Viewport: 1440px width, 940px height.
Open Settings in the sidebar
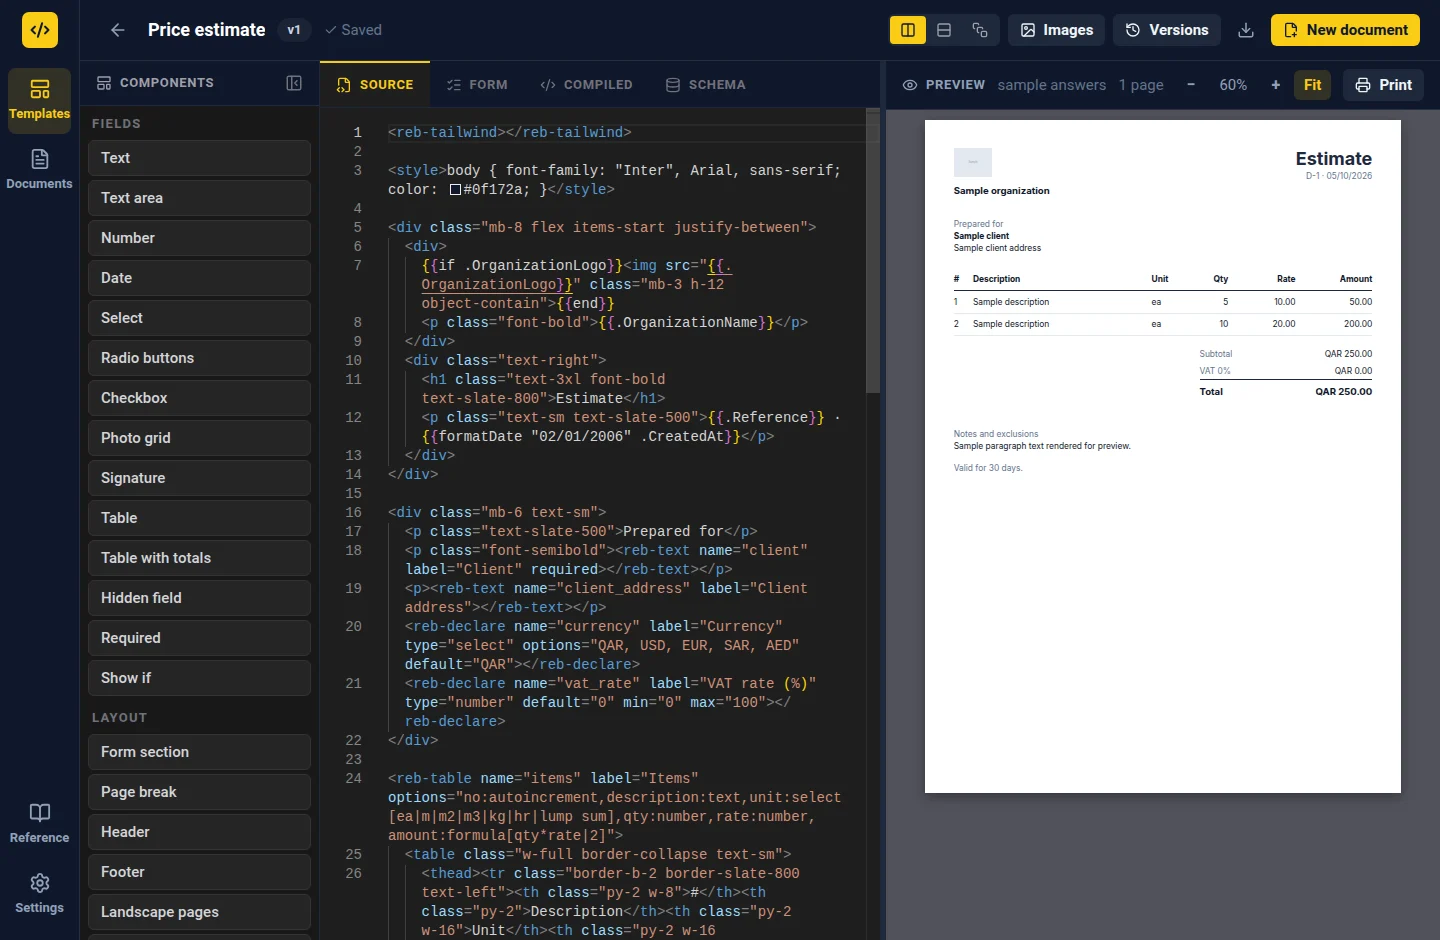pos(40,894)
